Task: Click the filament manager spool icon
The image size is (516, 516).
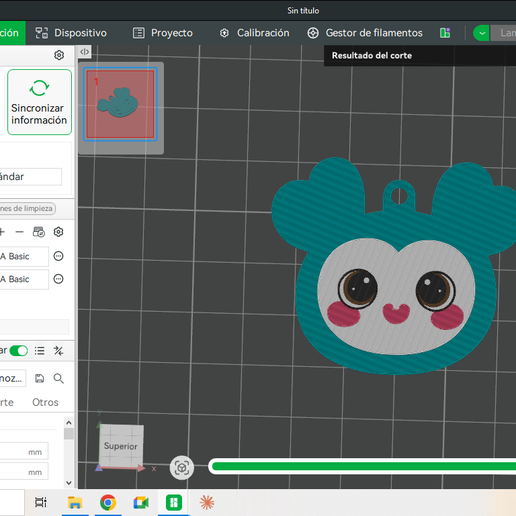Action: pos(313,33)
